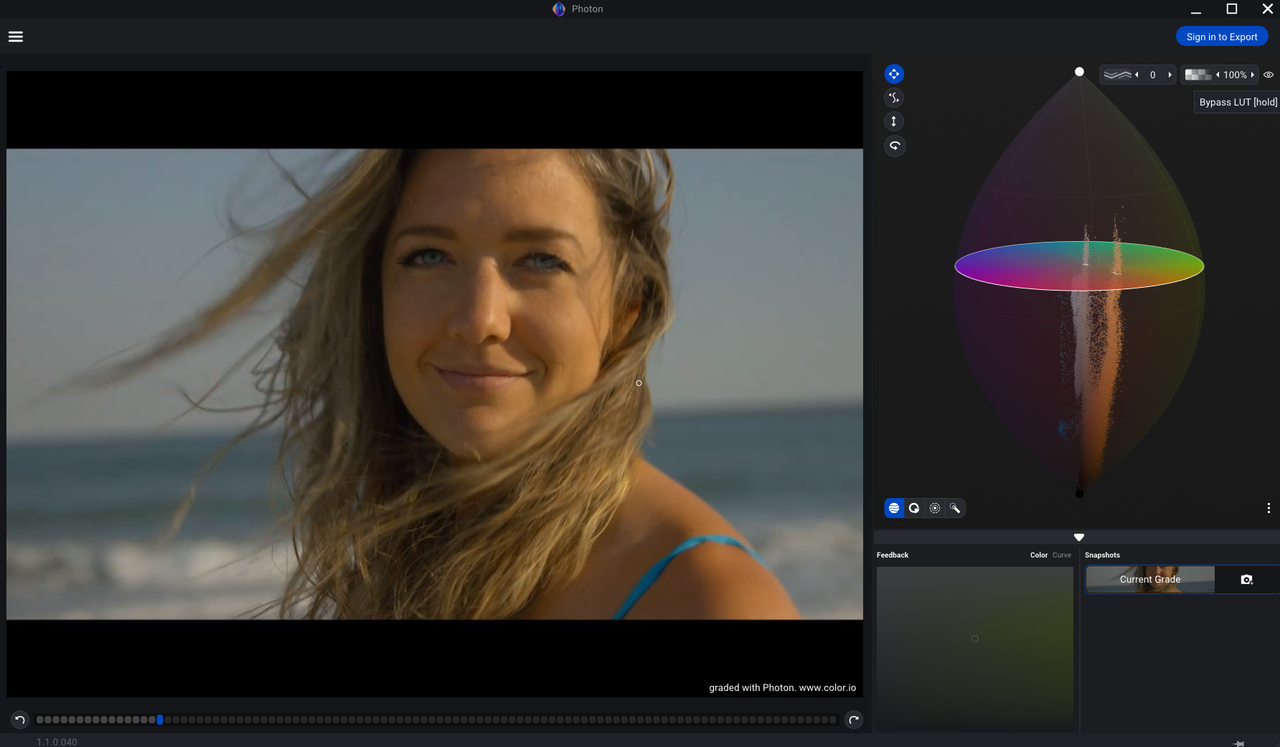Select the circular rotate view mode icon
Screen dimensions: 1280x747
(914, 508)
